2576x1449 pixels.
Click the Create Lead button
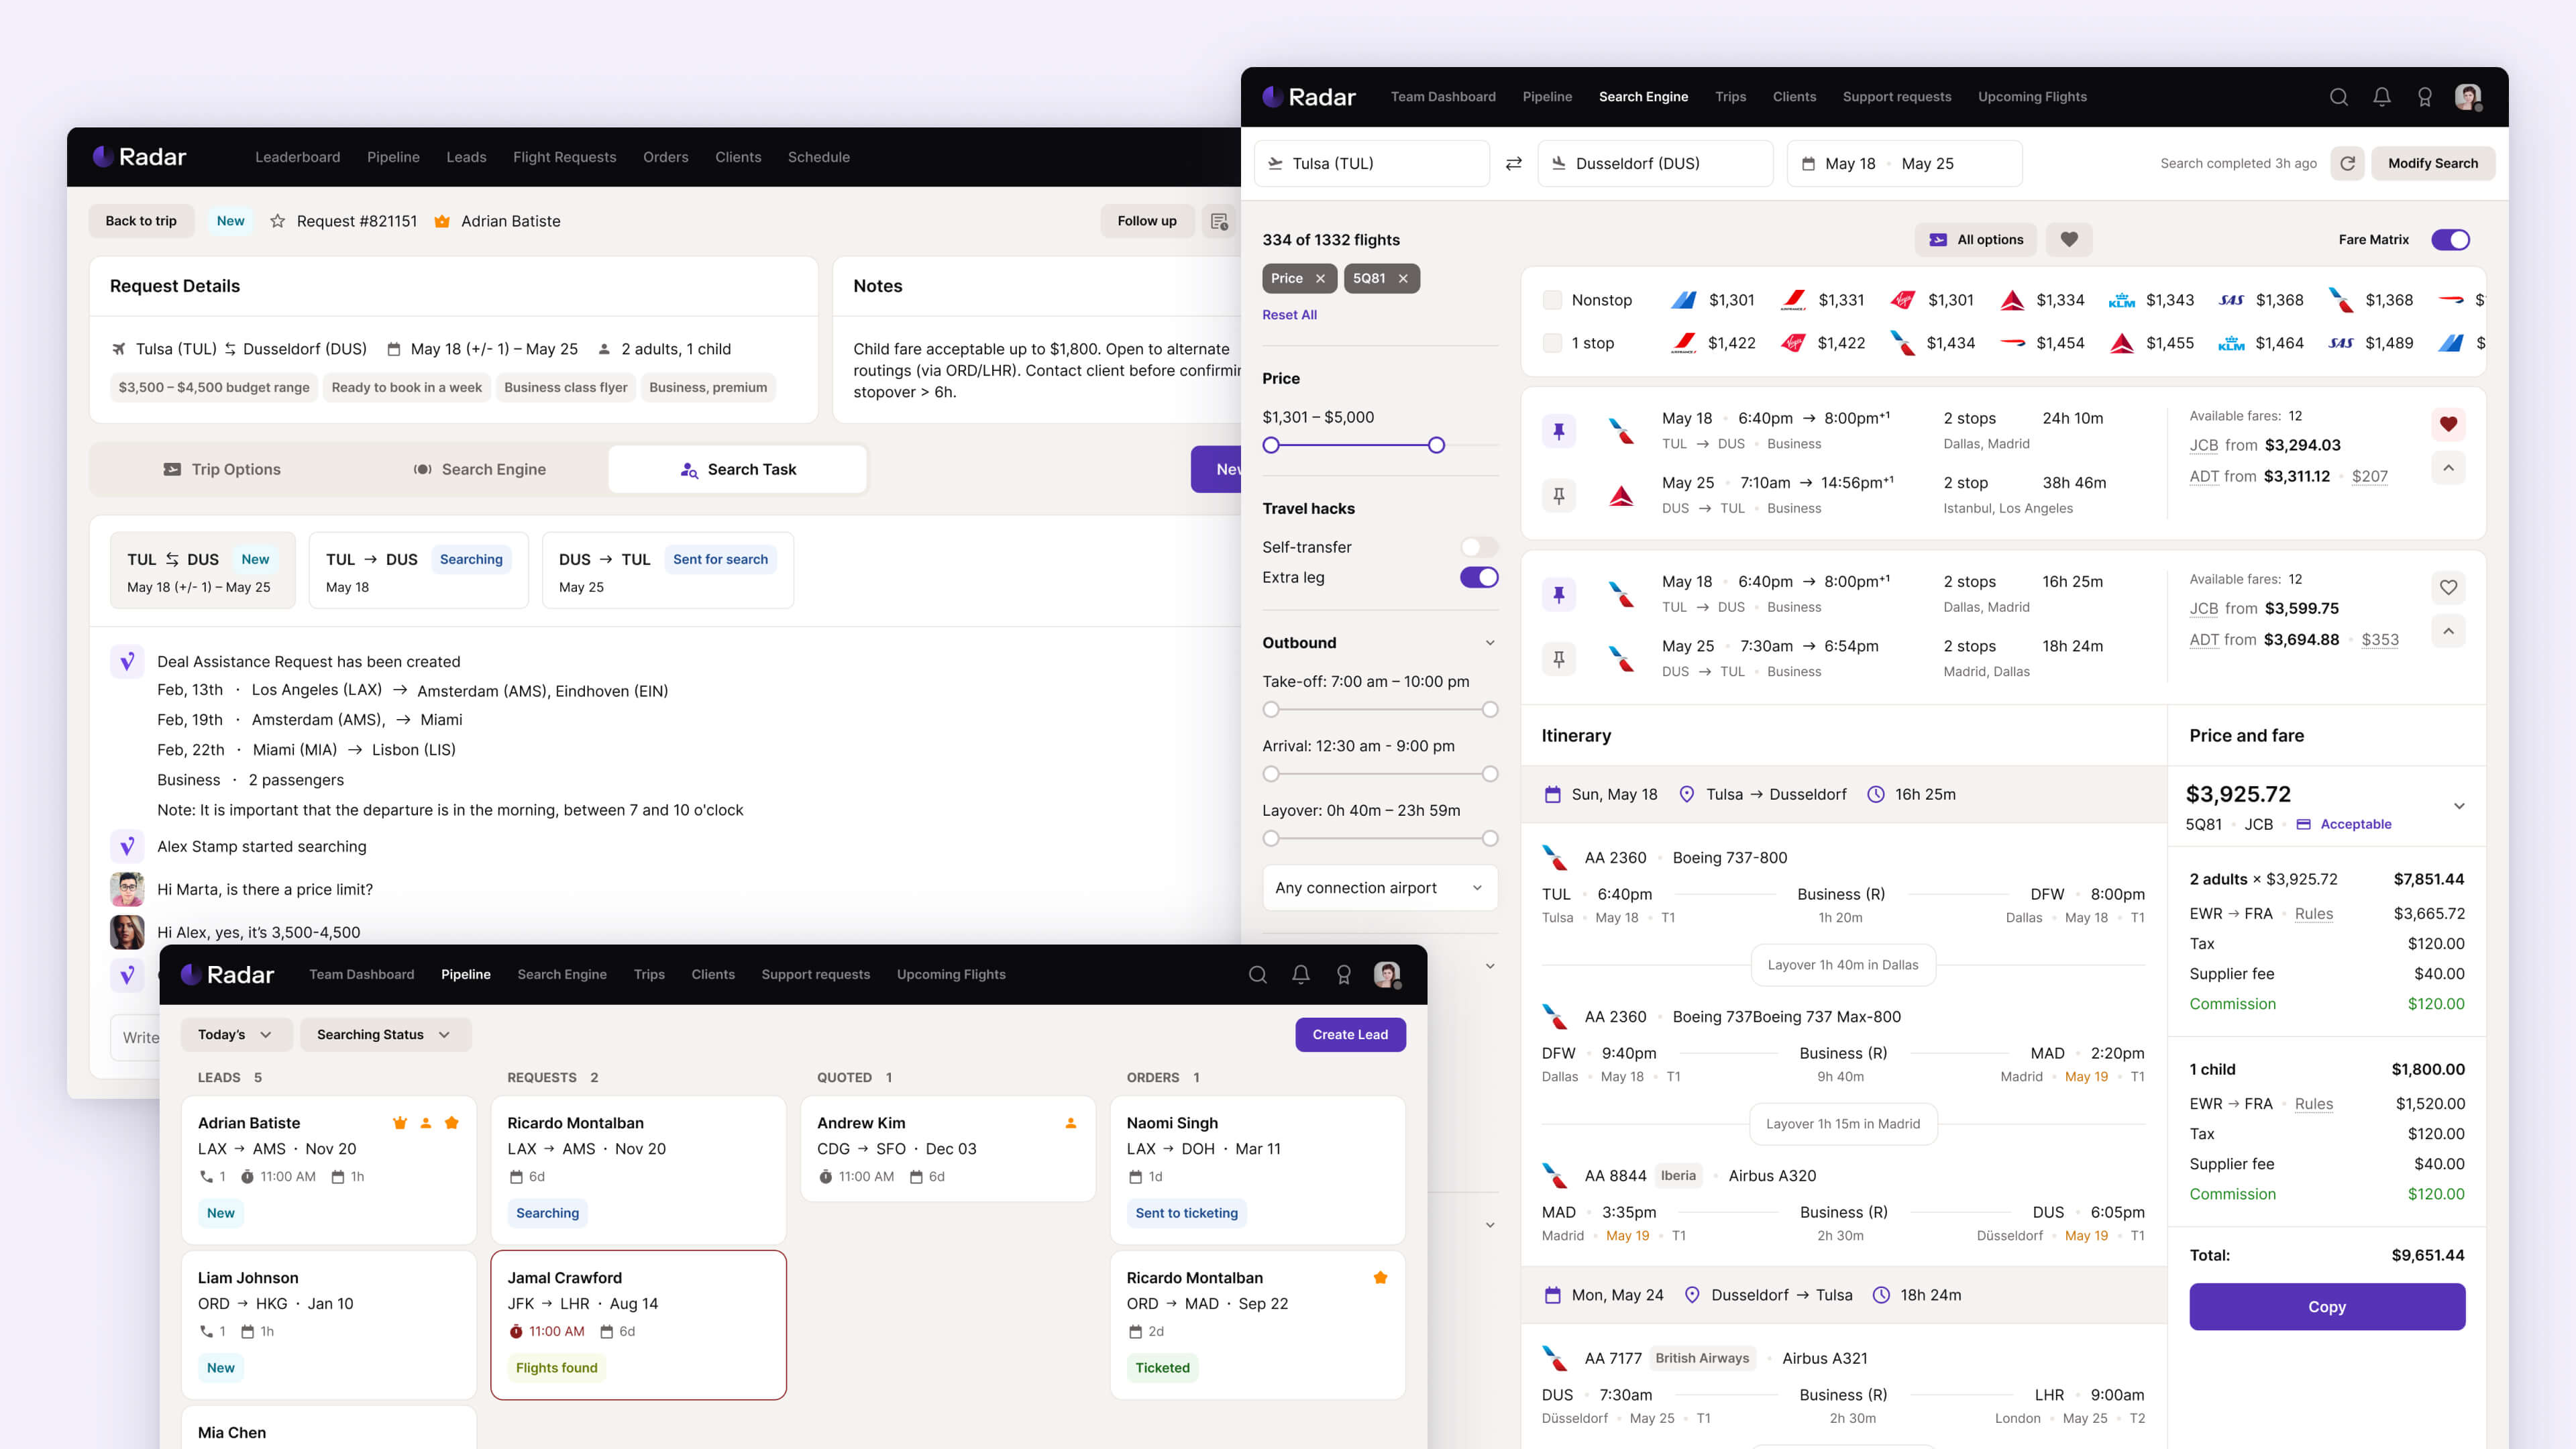coord(1350,1034)
